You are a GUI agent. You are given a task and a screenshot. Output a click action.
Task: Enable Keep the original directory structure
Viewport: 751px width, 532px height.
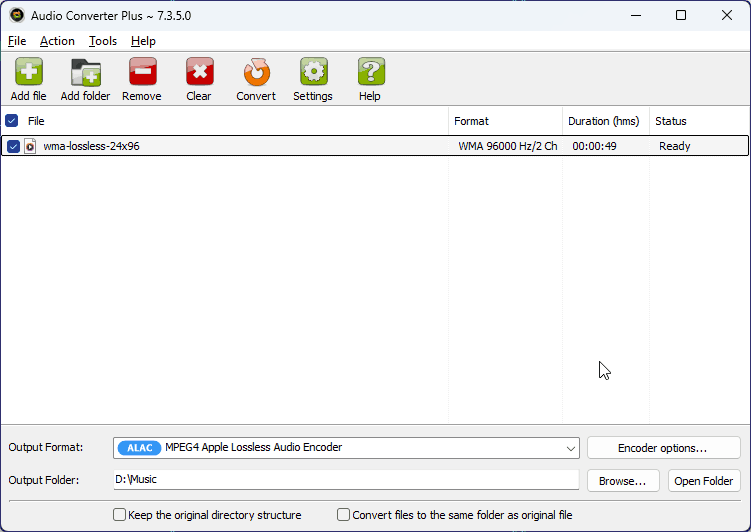coord(119,515)
